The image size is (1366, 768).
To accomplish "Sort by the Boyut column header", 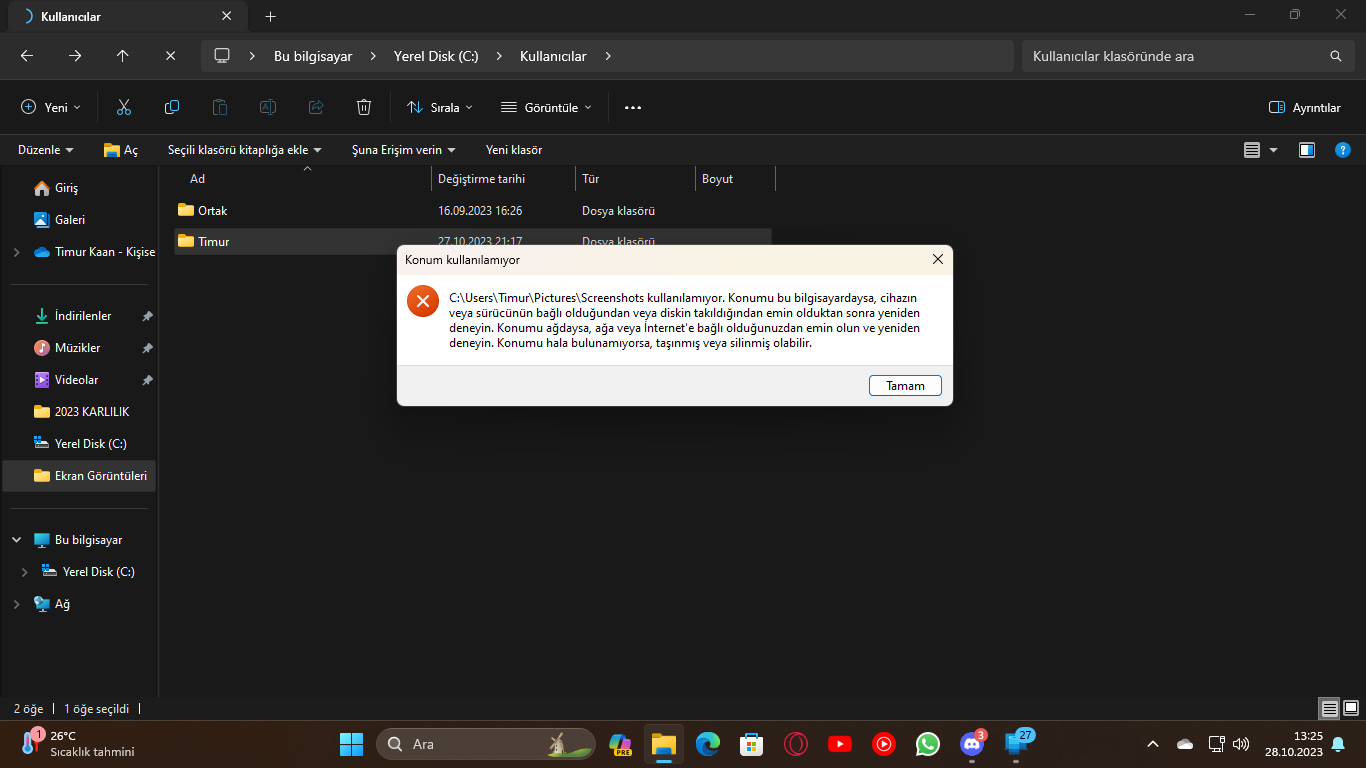I will (735, 179).
